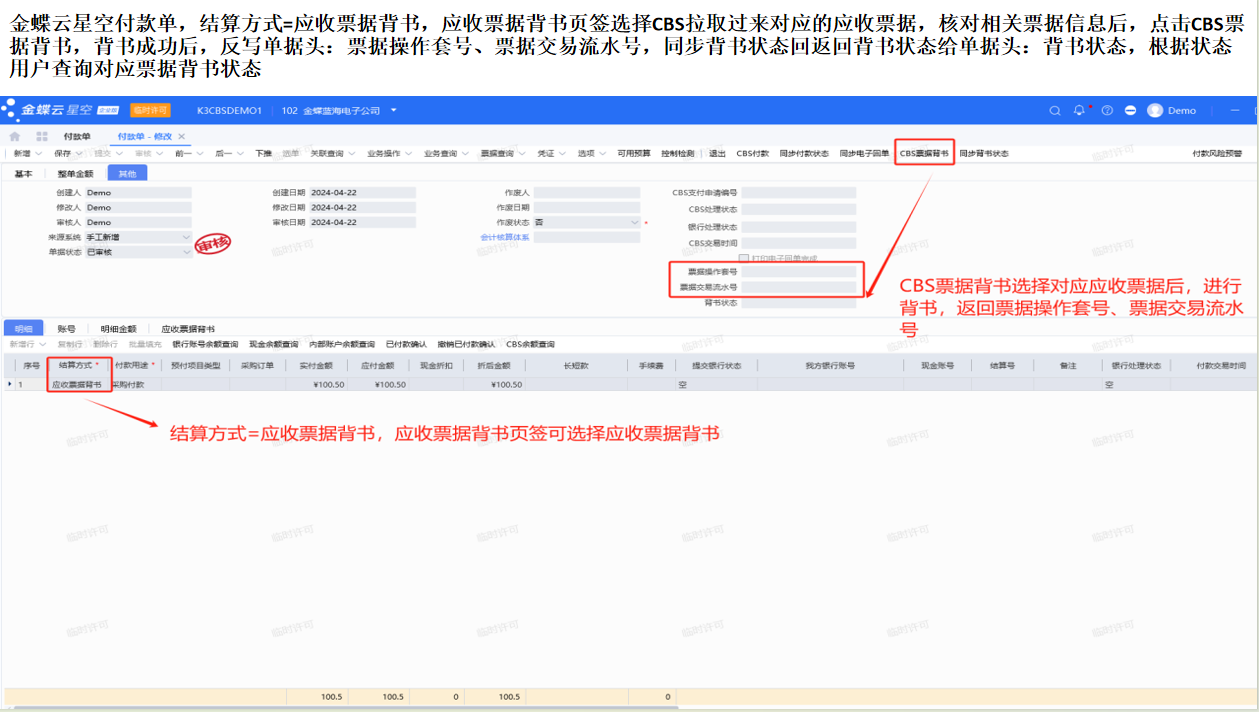This screenshot has width=1259, height=712.
Task: Open the notifications bell
Action: pos(1079,110)
